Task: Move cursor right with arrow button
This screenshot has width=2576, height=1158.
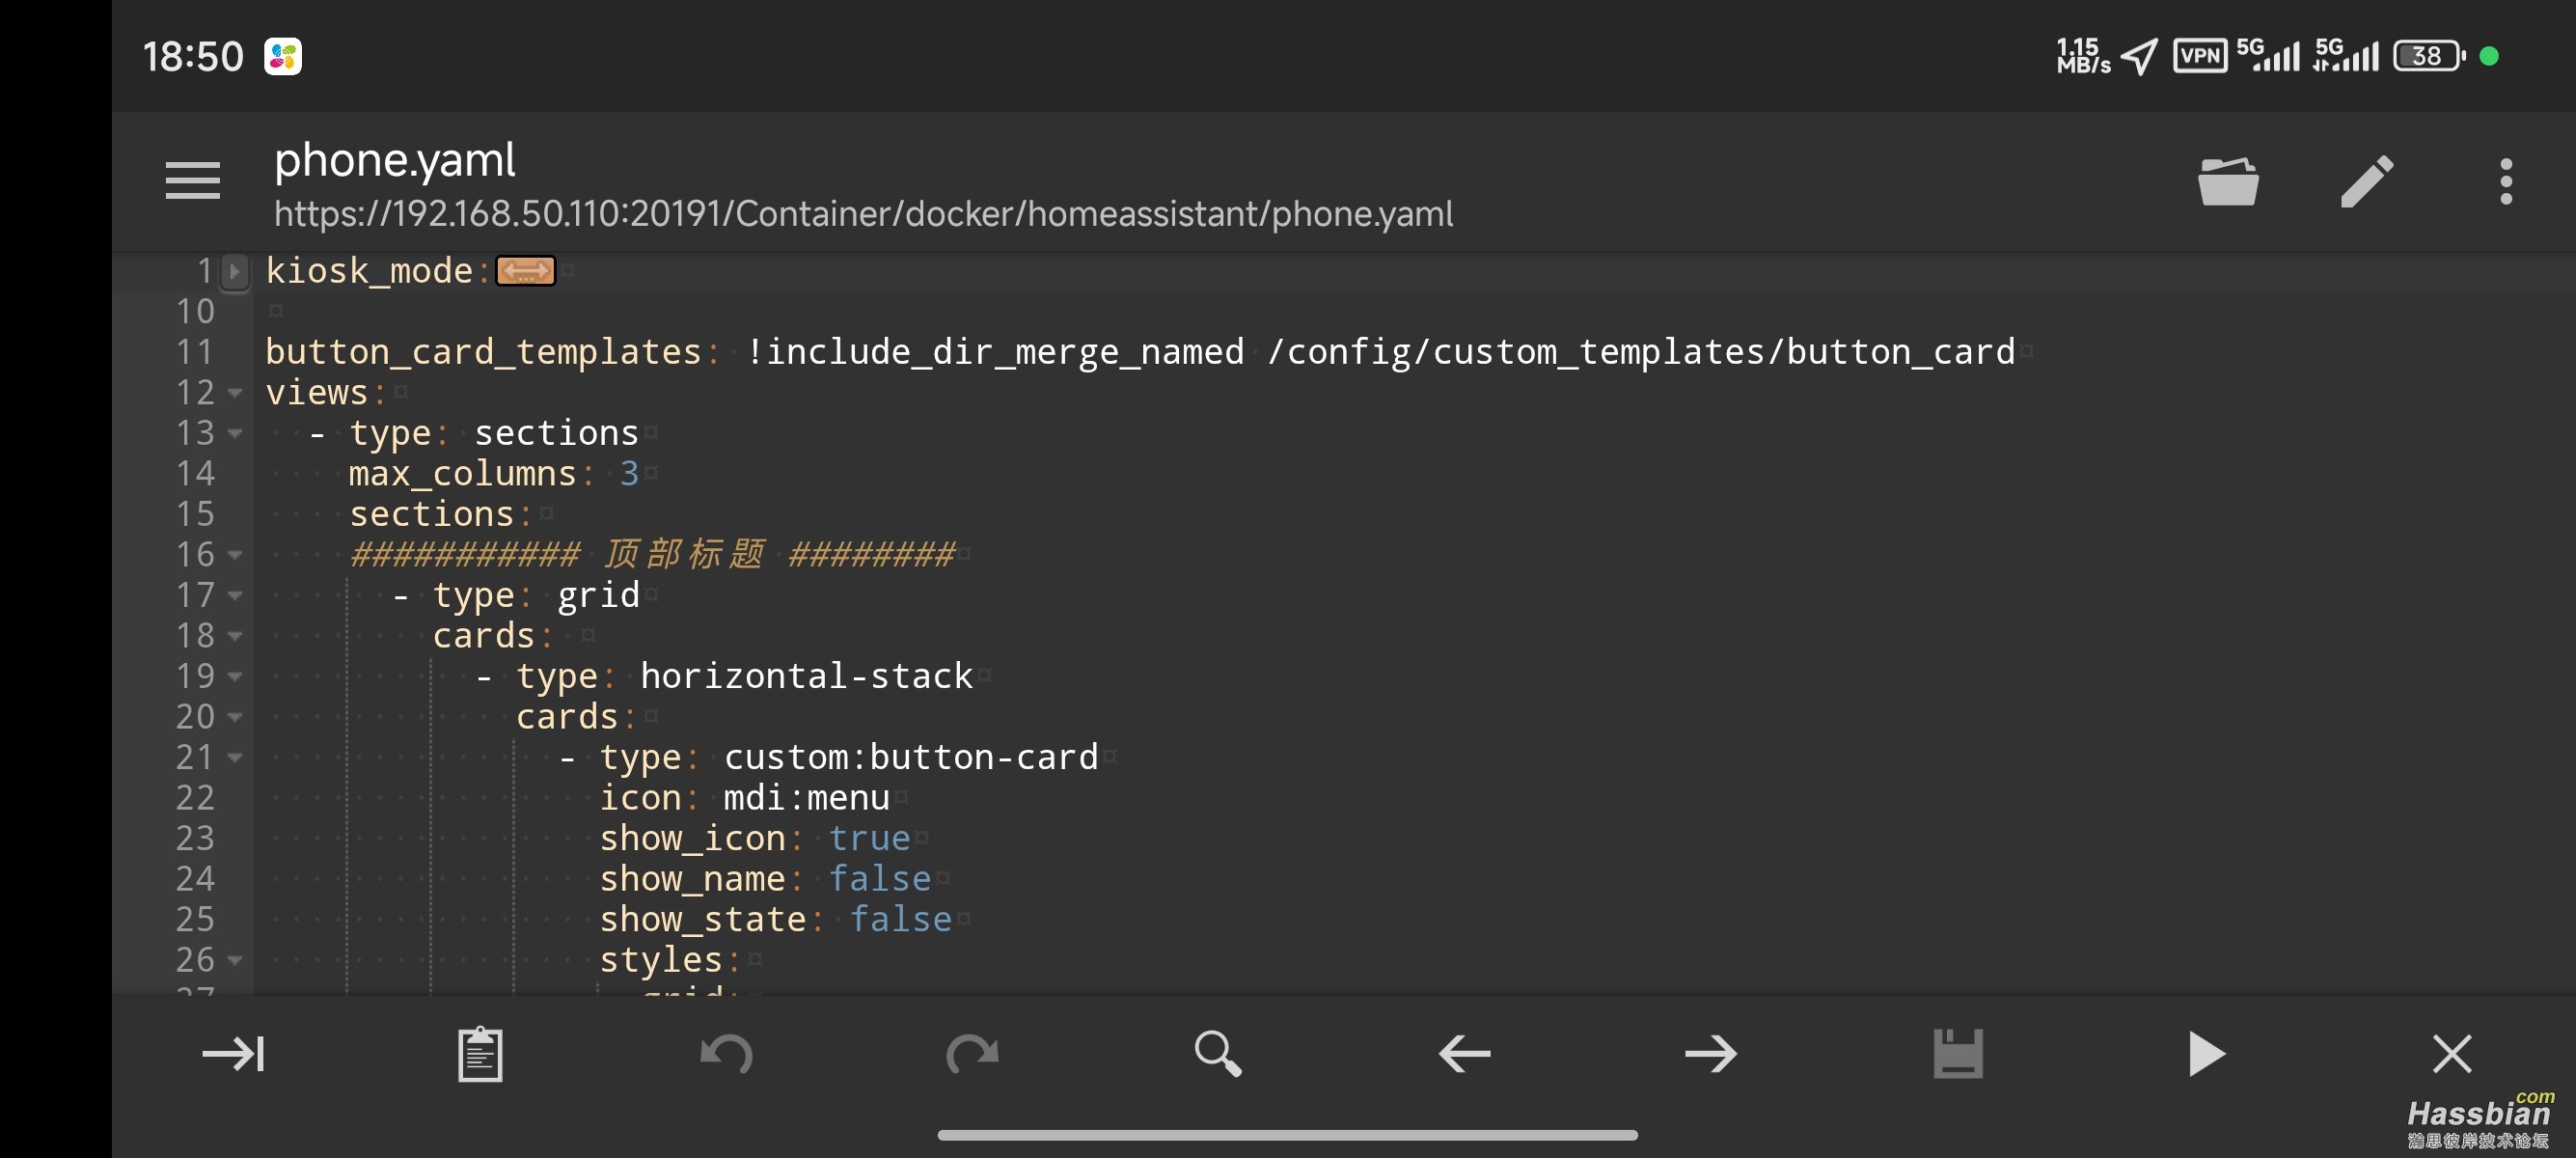Action: (x=1710, y=1054)
